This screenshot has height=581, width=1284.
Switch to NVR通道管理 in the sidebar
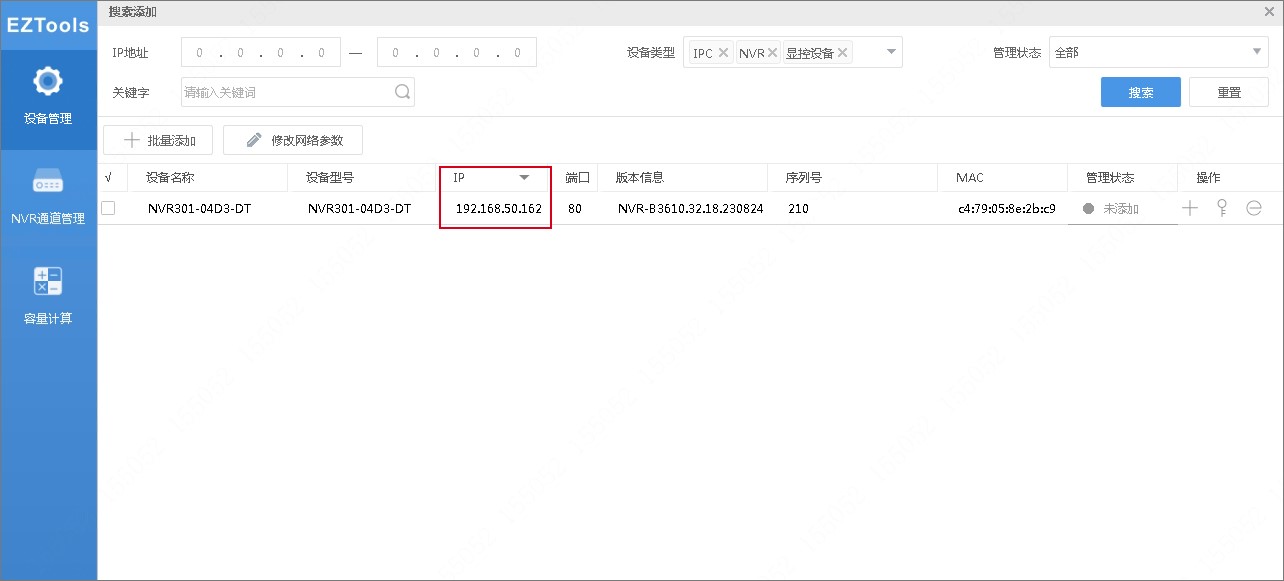(48, 197)
